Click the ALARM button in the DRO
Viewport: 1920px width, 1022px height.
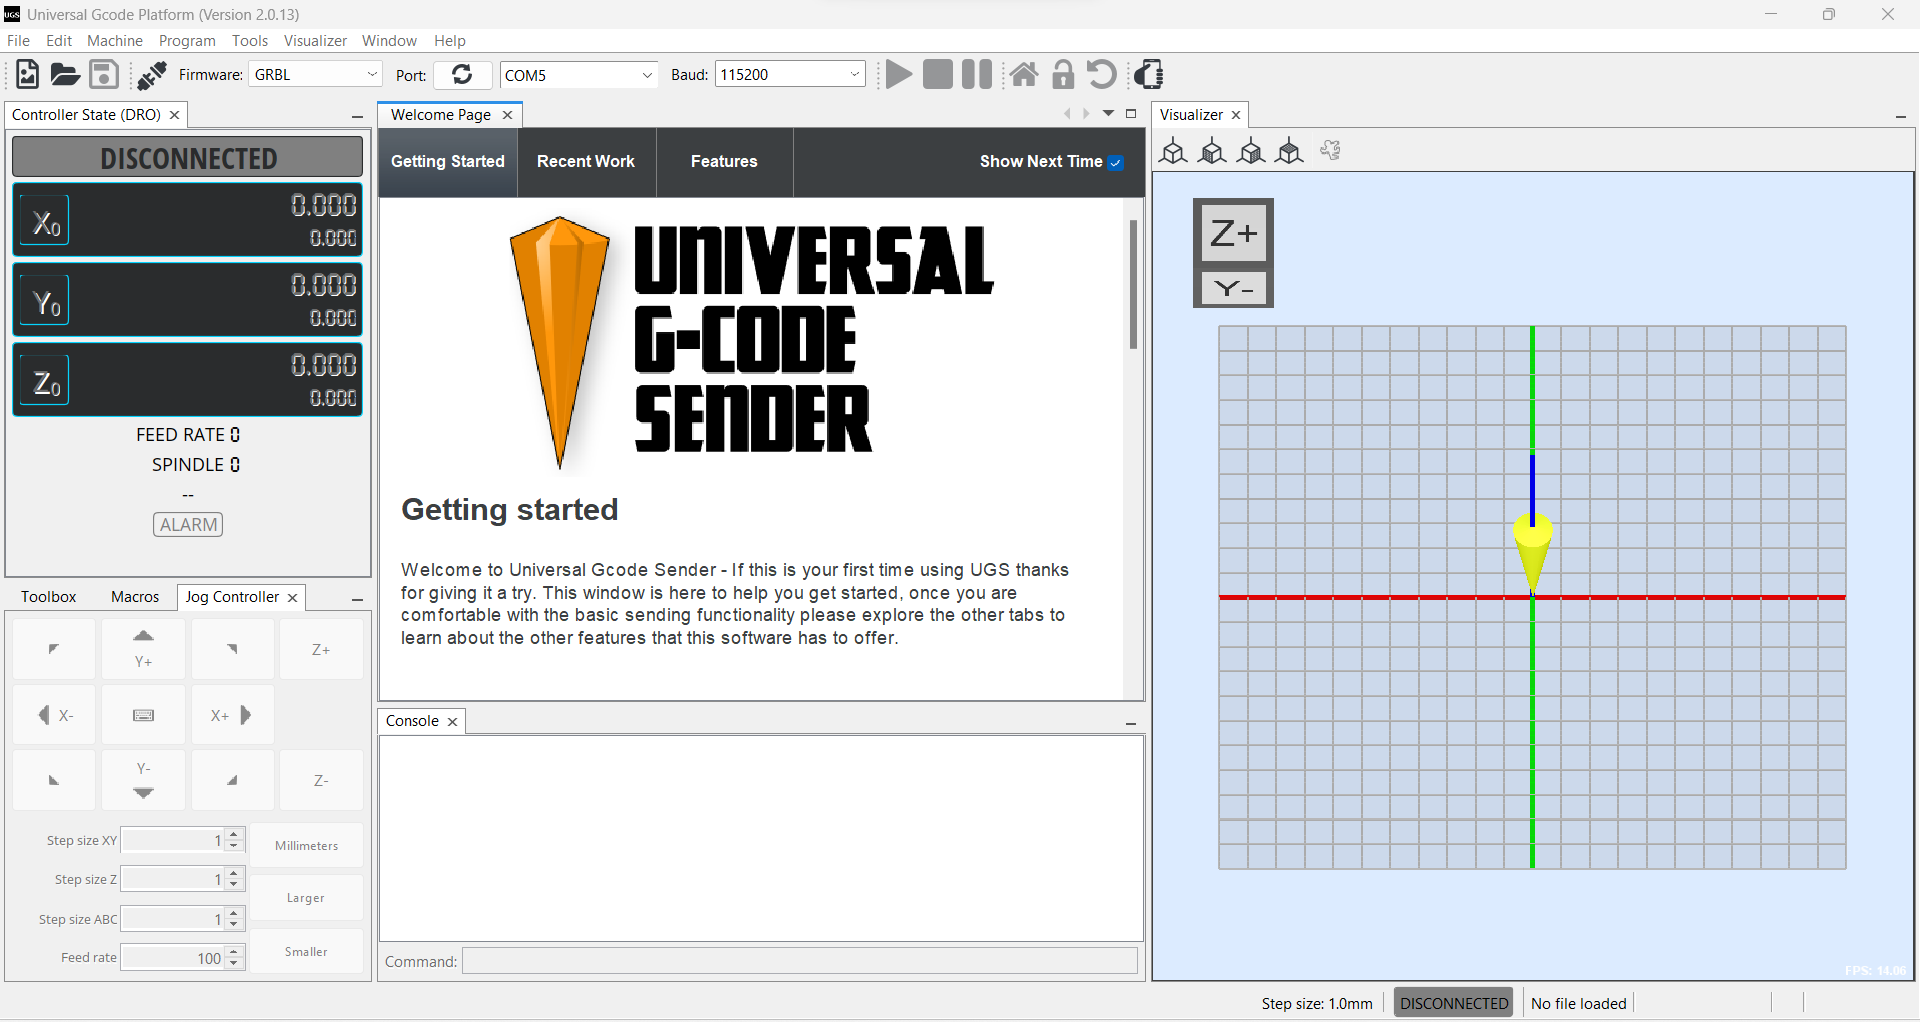coord(188,525)
